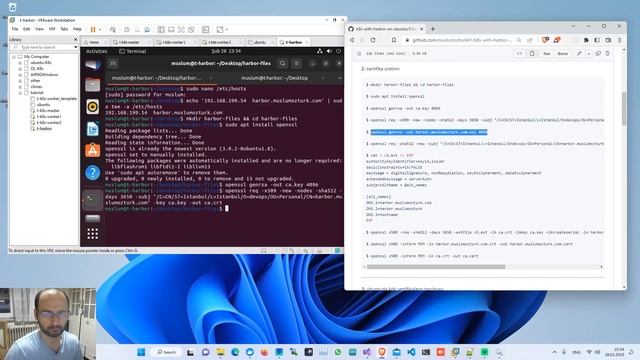Click the VMware Unity mode icon
This screenshot has height=360, width=640.
click(191, 29)
